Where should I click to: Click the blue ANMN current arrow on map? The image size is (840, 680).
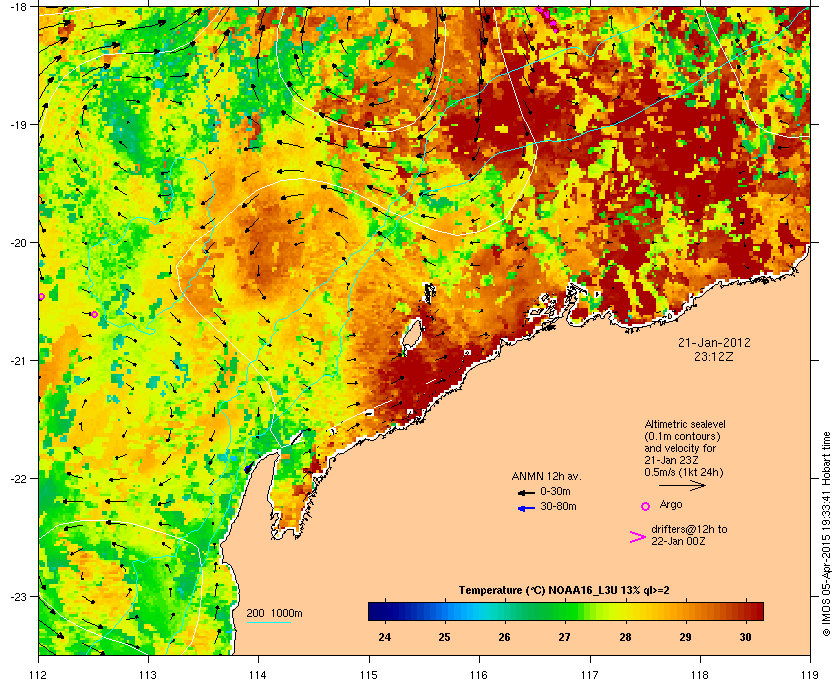(x=248, y=468)
